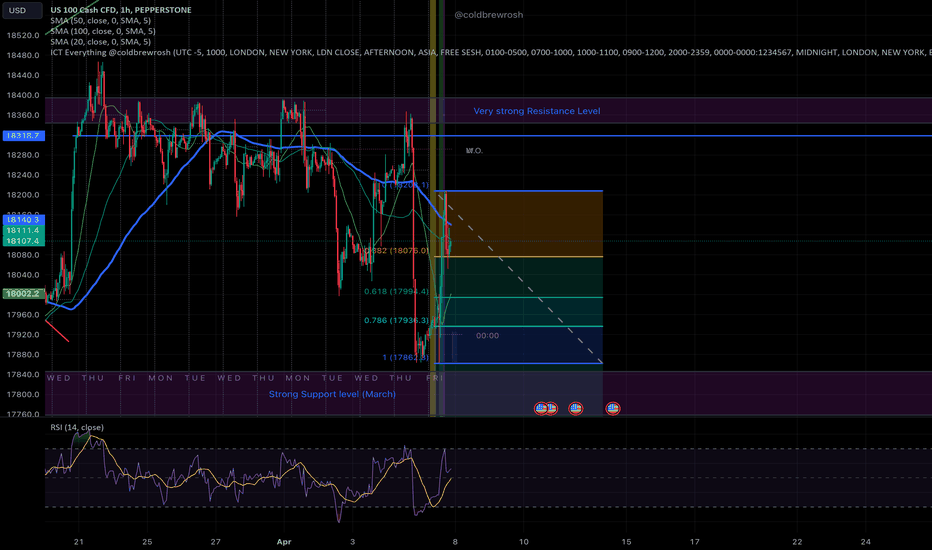932x550 pixels.
Task: Click the 18400.0 level on the price axis
Action: coord(23,95)
